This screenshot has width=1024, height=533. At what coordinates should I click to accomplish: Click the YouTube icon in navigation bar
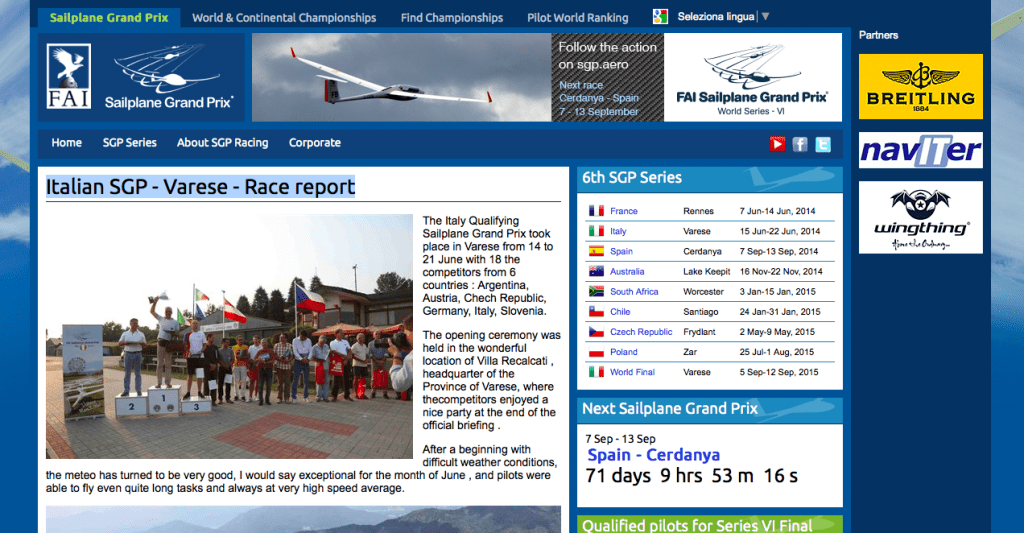pos(777,144)
